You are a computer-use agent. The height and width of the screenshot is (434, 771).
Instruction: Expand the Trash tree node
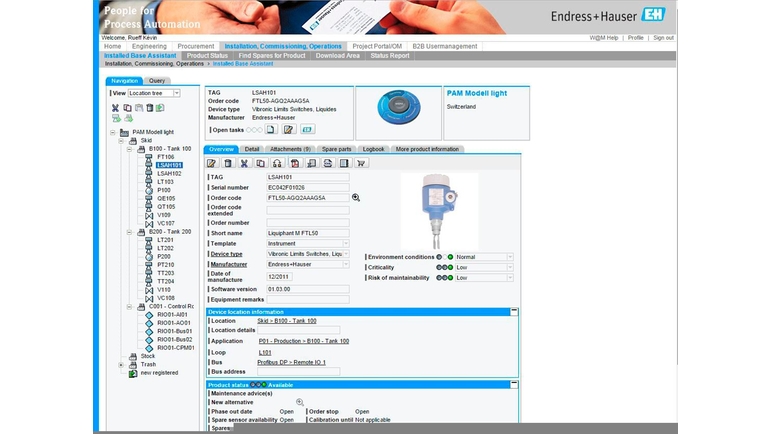(x=121, y=365)
